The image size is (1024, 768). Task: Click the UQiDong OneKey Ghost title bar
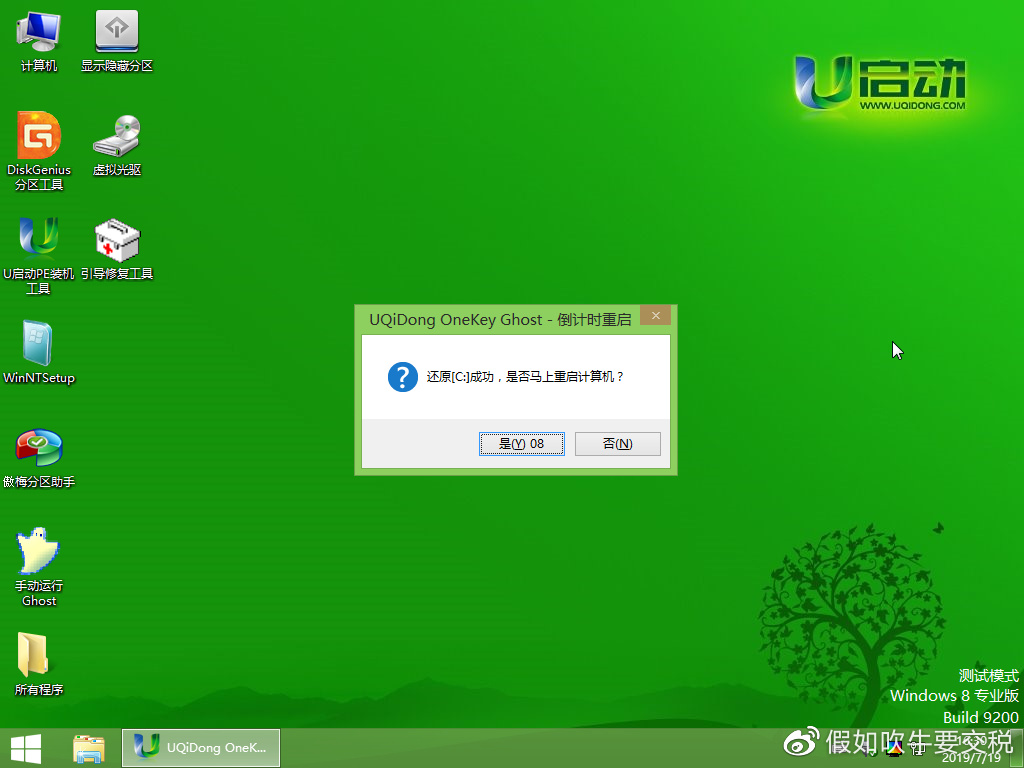pos(500,319)
